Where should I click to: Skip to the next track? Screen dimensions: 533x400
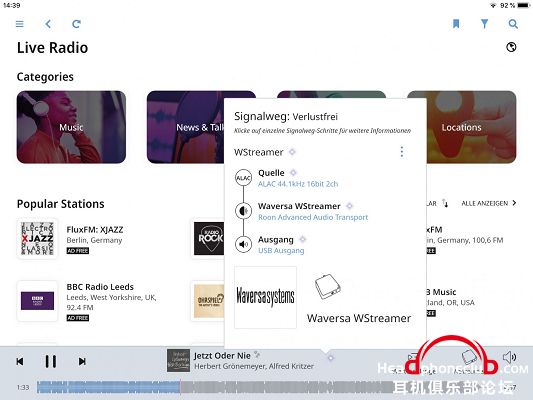coord(82,362)
